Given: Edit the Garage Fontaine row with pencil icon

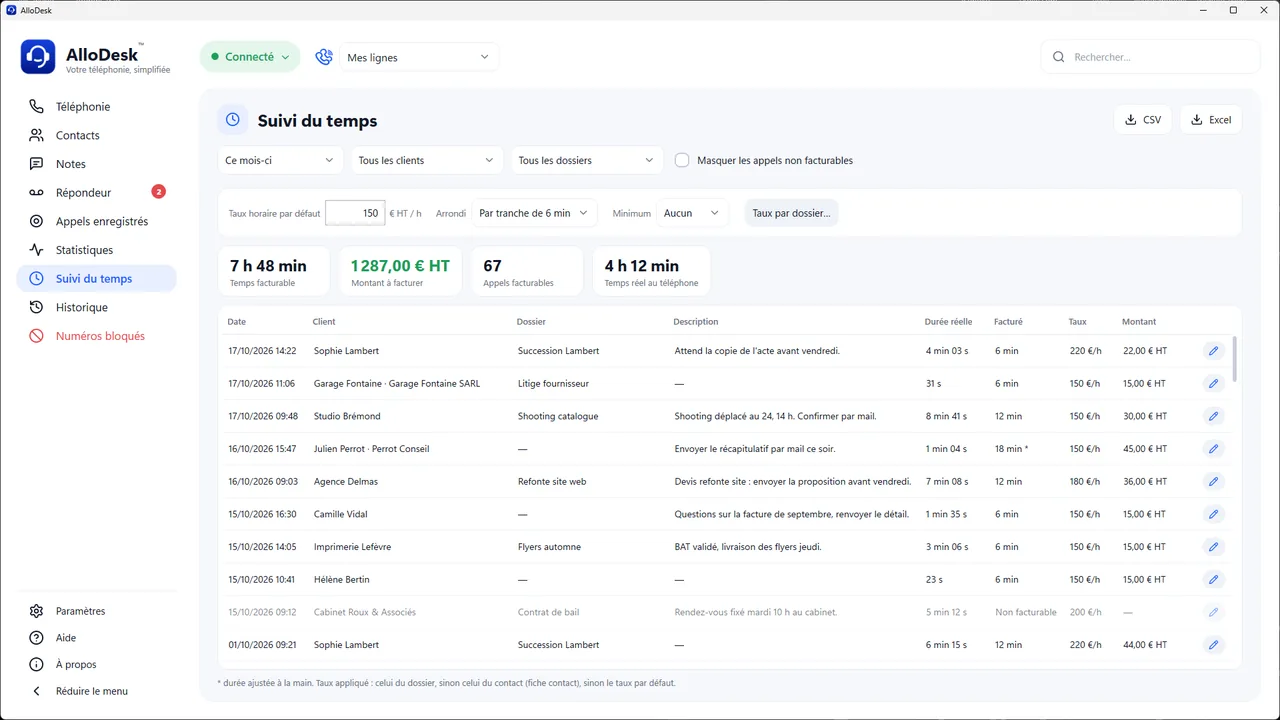Looking at the screenshot, I should 1213,384.
